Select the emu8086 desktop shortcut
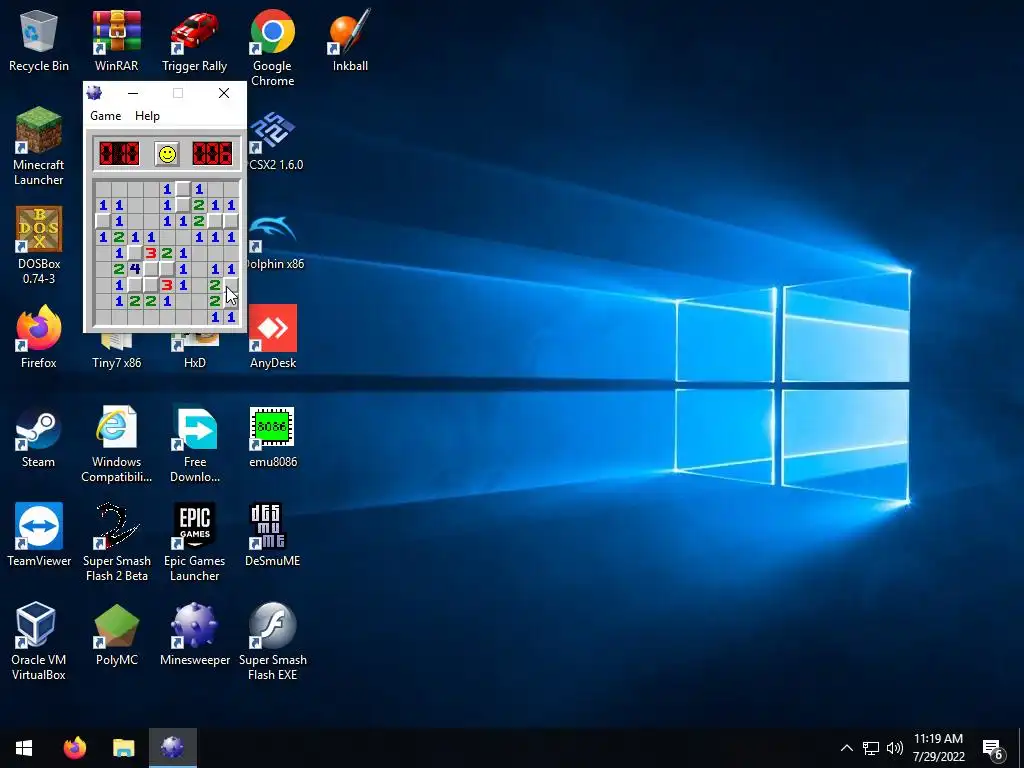The width and height of the screenshot is (1024, 768). coord(272,436)
